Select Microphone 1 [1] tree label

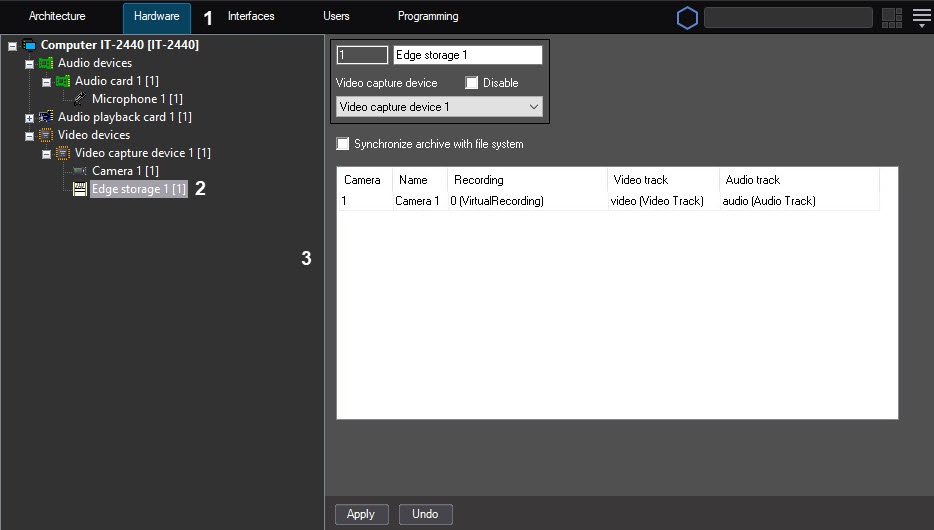(137, 99)
